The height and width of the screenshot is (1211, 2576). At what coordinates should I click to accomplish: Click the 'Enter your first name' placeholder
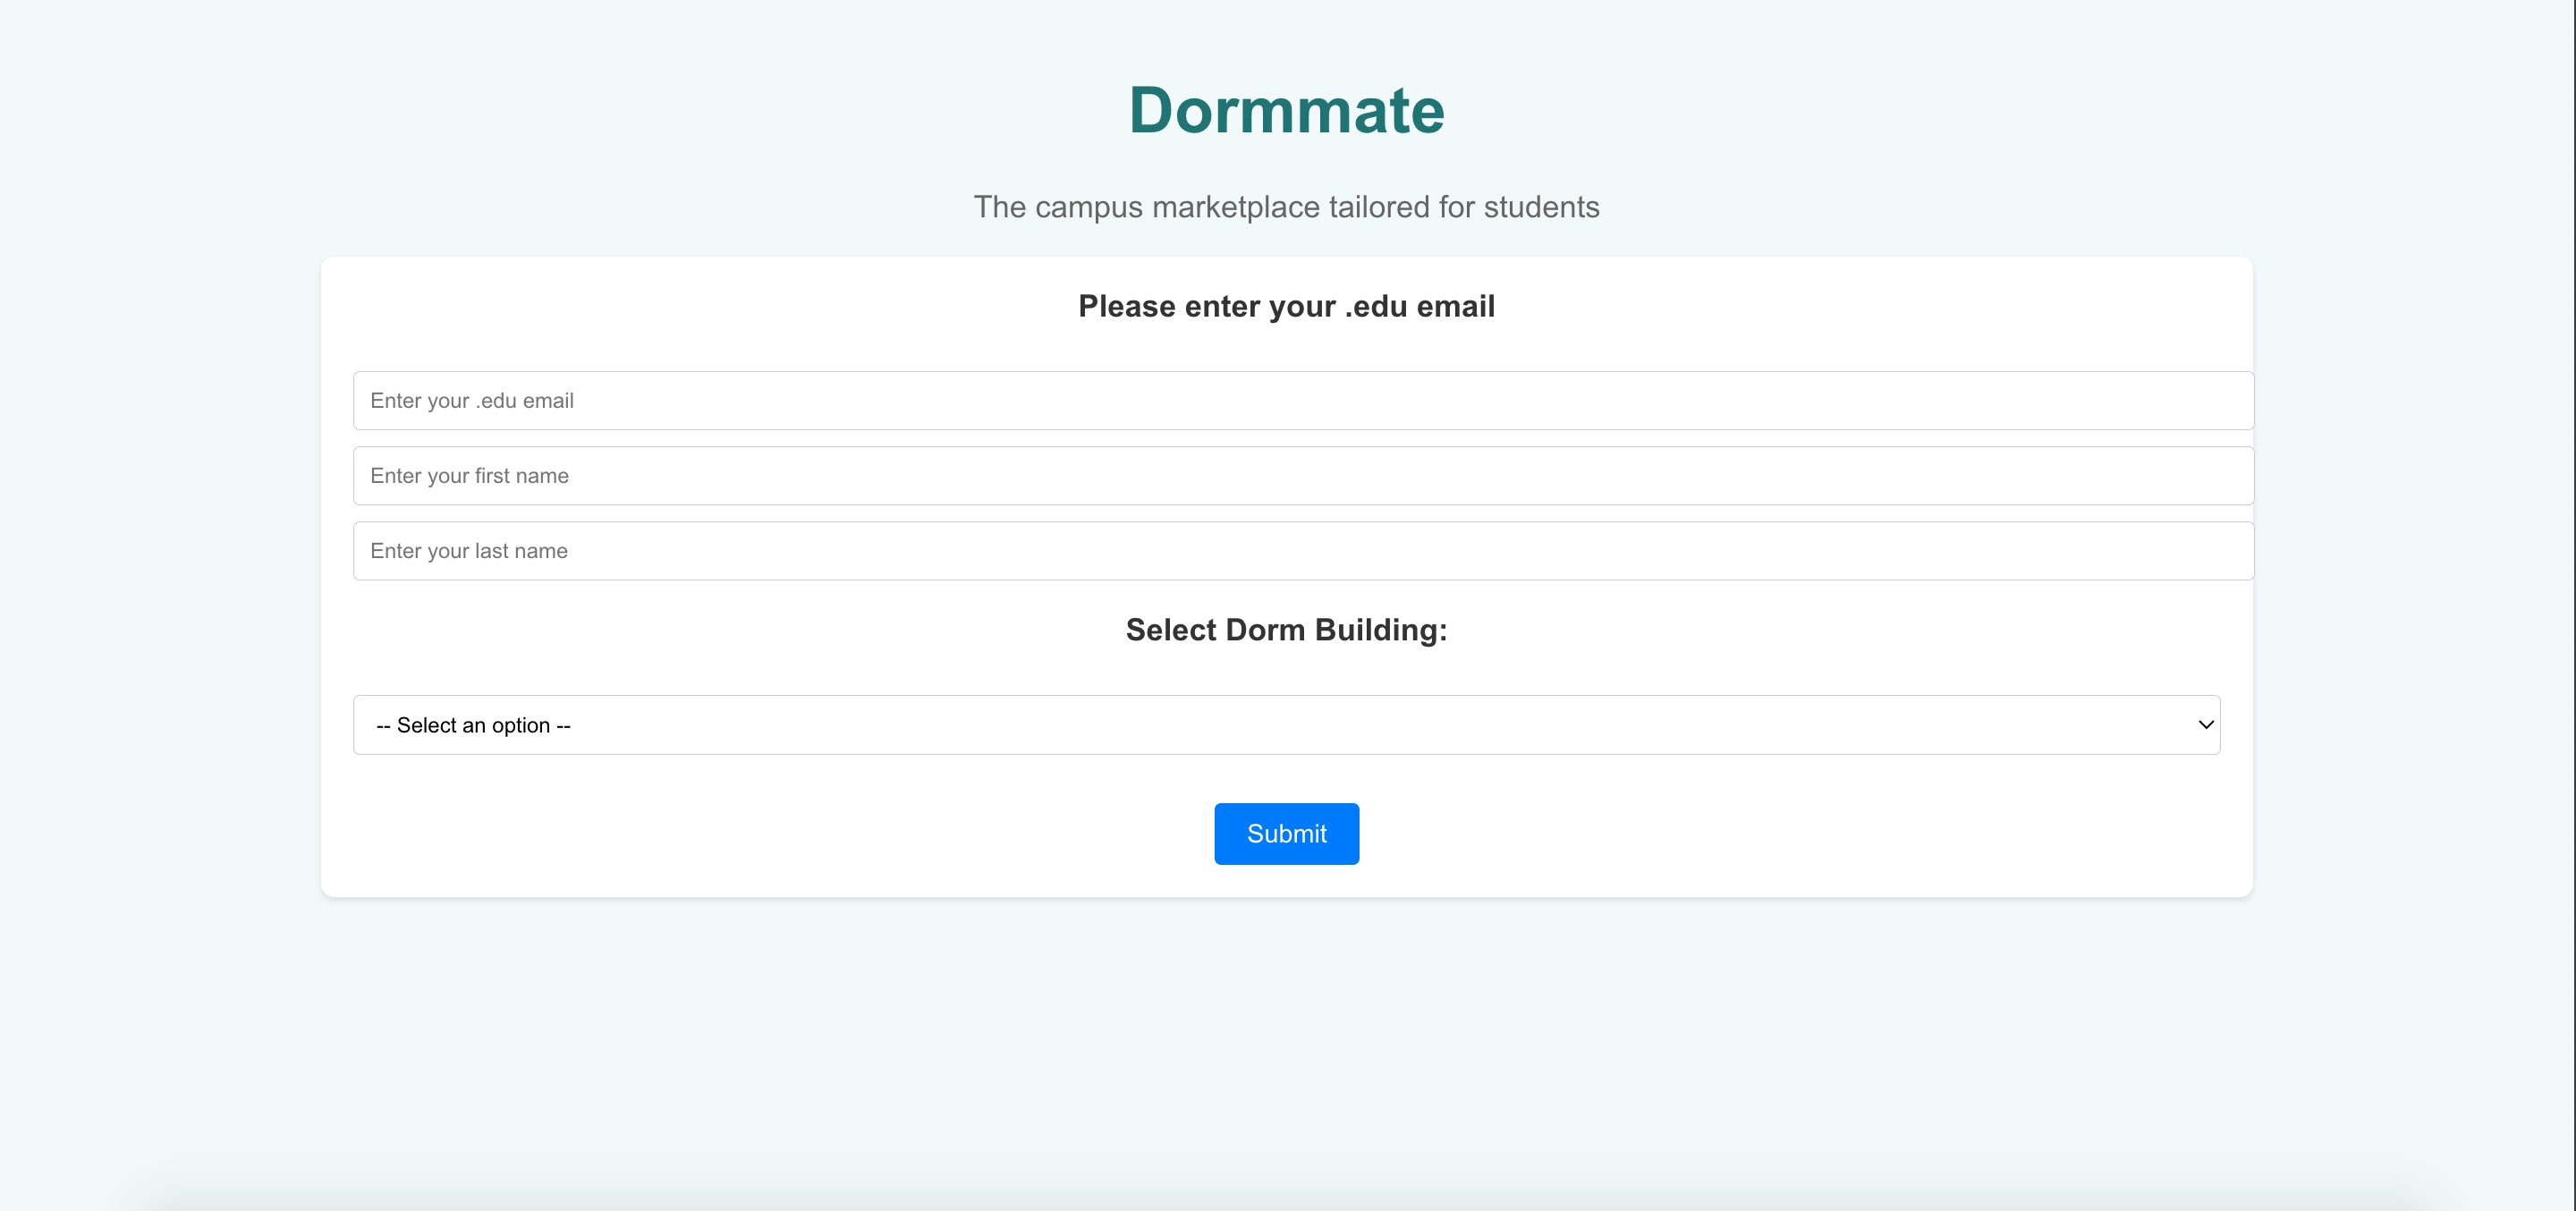(x=469, y=476)
